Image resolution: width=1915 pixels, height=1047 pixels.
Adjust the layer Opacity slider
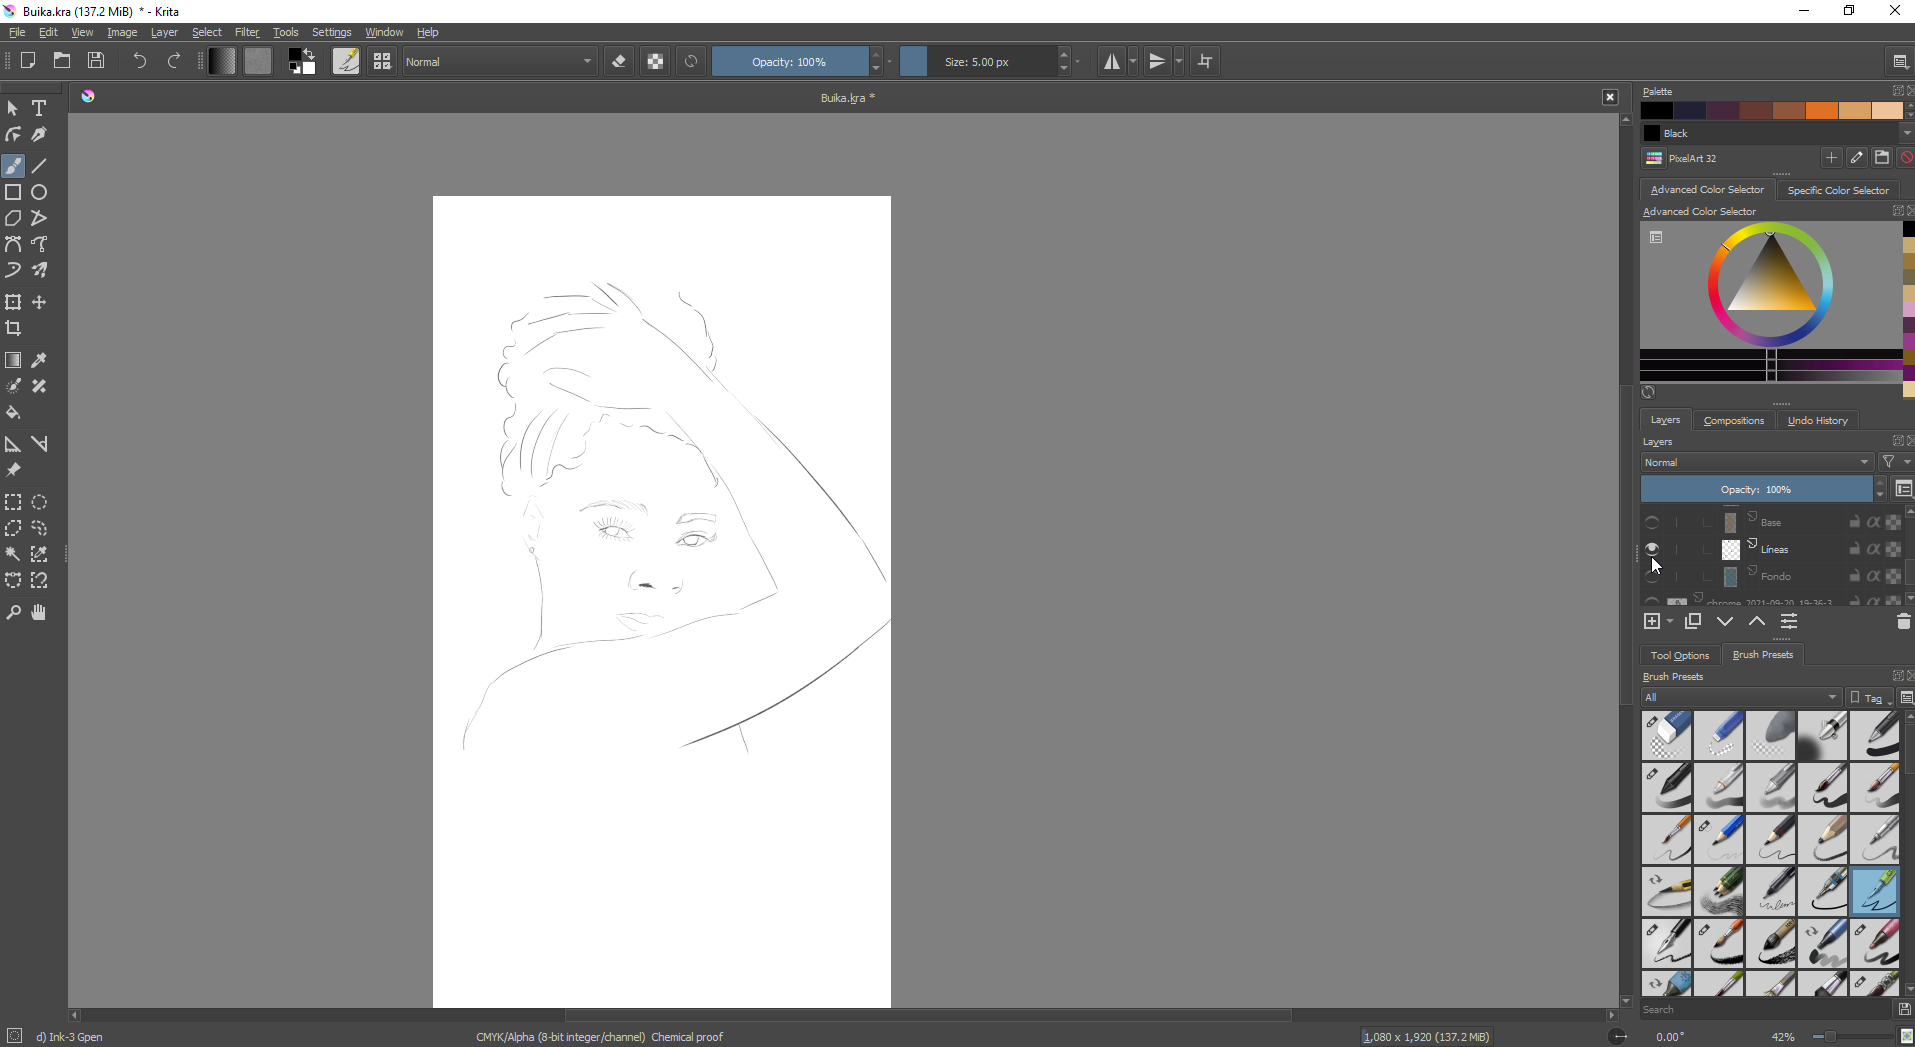pyautogui.click(x=1756, y=489)
